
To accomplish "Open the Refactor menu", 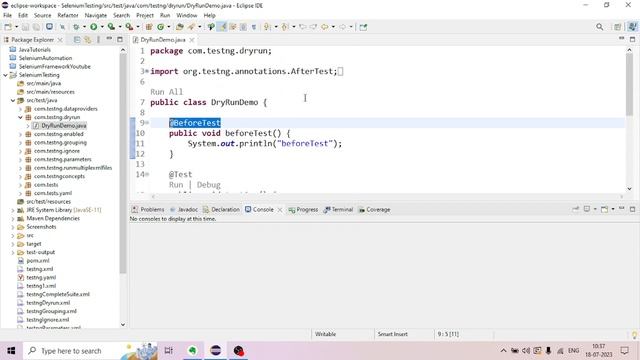I will [68, 15].
